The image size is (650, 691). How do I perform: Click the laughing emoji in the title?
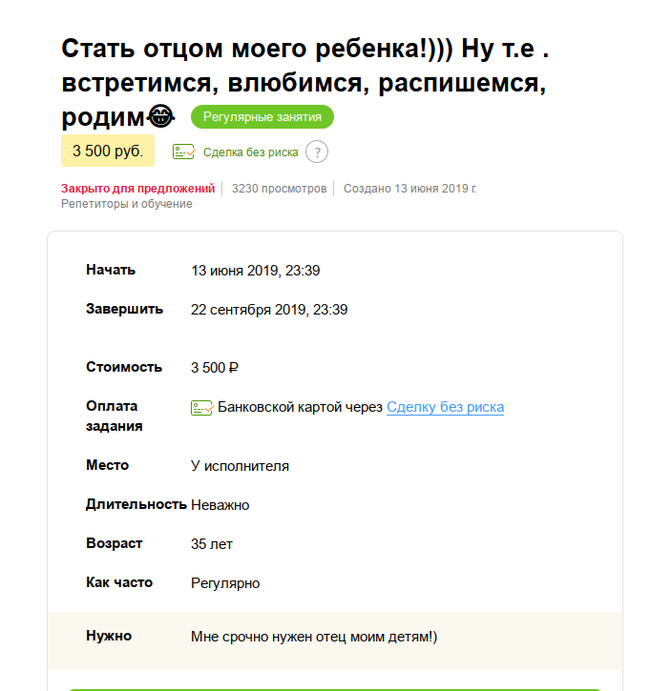[162, 117]
